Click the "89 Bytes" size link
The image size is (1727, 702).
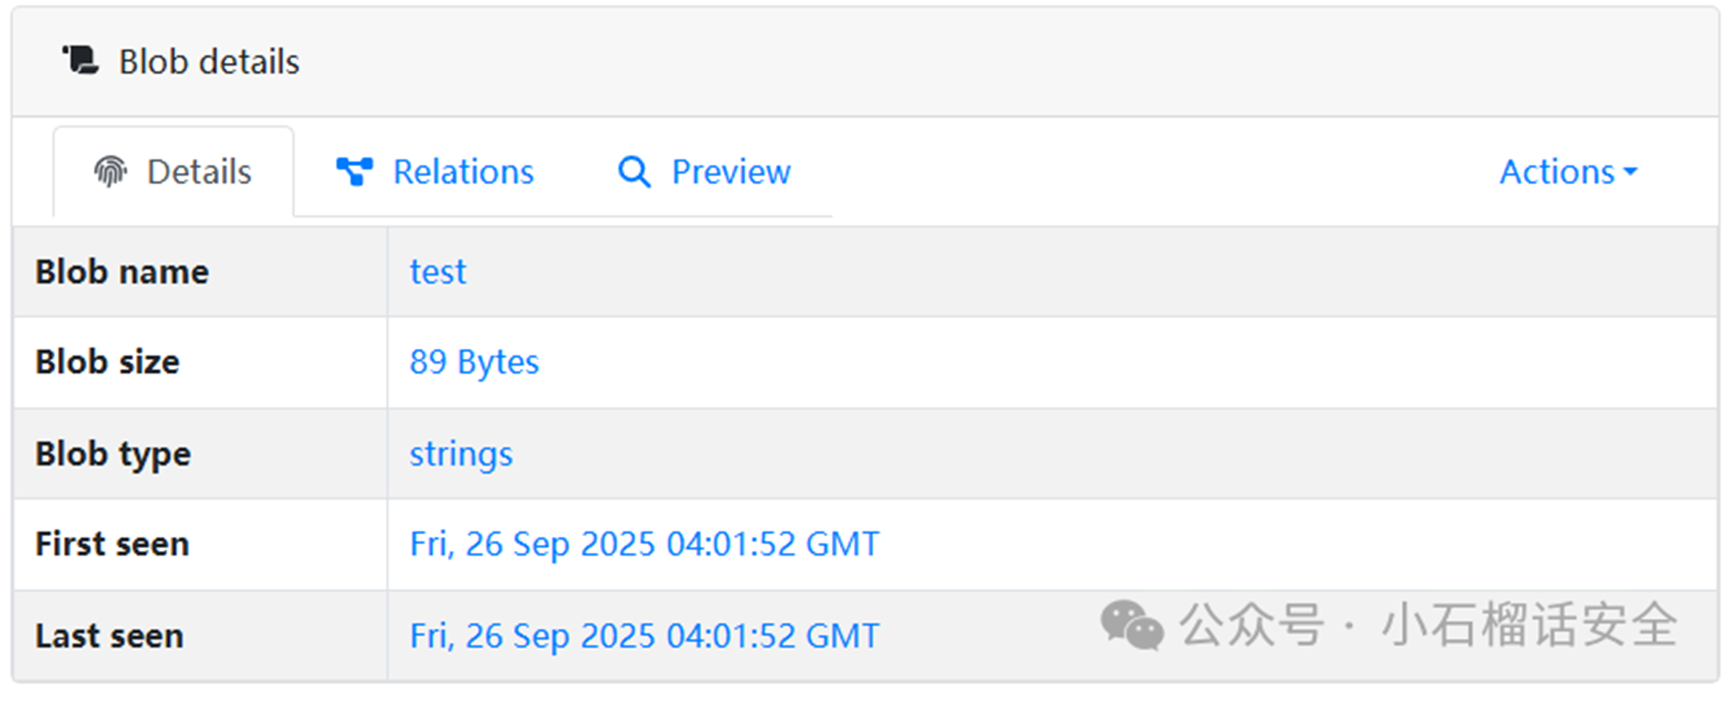pyautogui.click(x=474, y=362)
